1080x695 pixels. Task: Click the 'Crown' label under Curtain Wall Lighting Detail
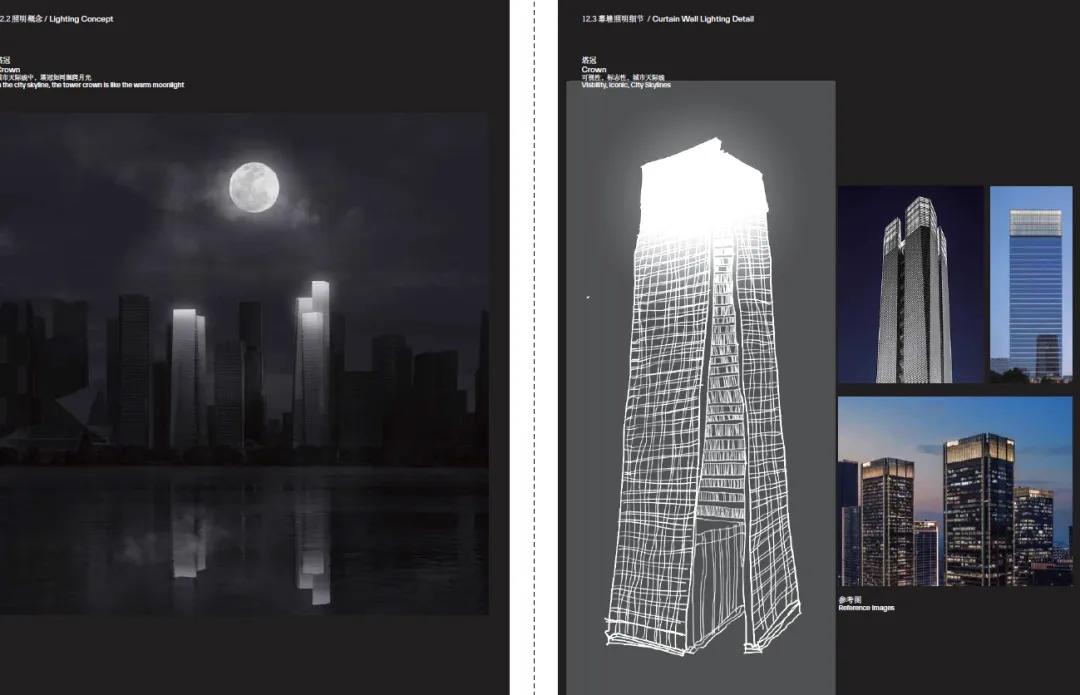click(594, 70)
